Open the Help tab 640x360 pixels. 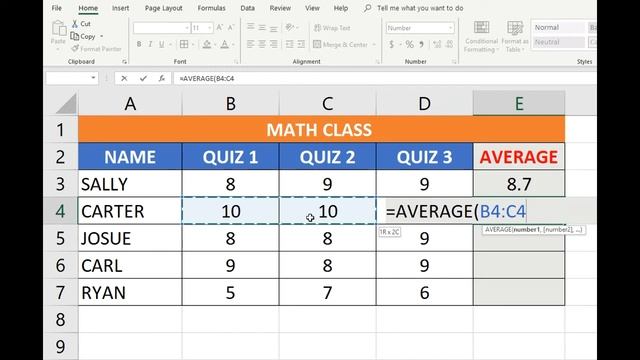pyautogui.click(x=341, y=8)
